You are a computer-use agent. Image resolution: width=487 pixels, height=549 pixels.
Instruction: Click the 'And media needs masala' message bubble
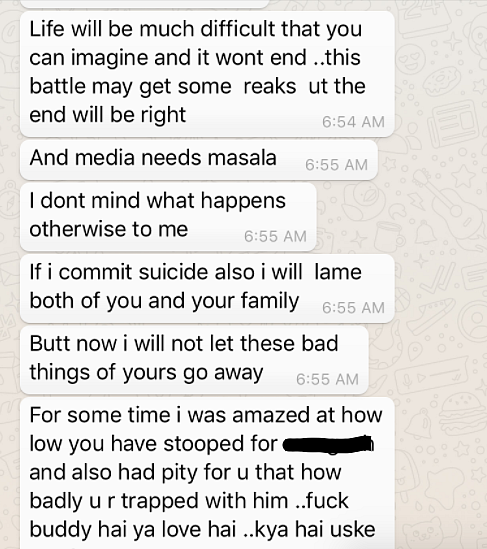click(x=199, y=160)
